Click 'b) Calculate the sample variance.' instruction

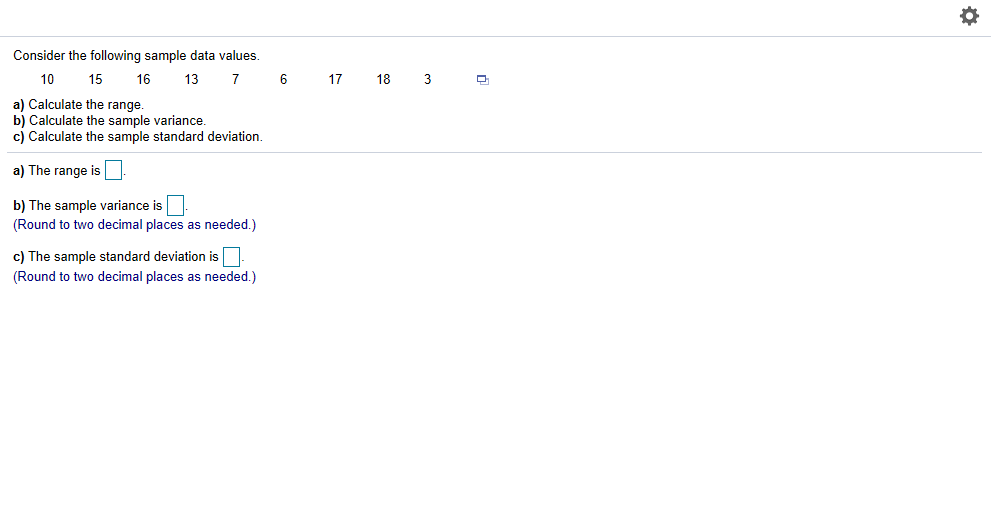[x=109, y=120]
